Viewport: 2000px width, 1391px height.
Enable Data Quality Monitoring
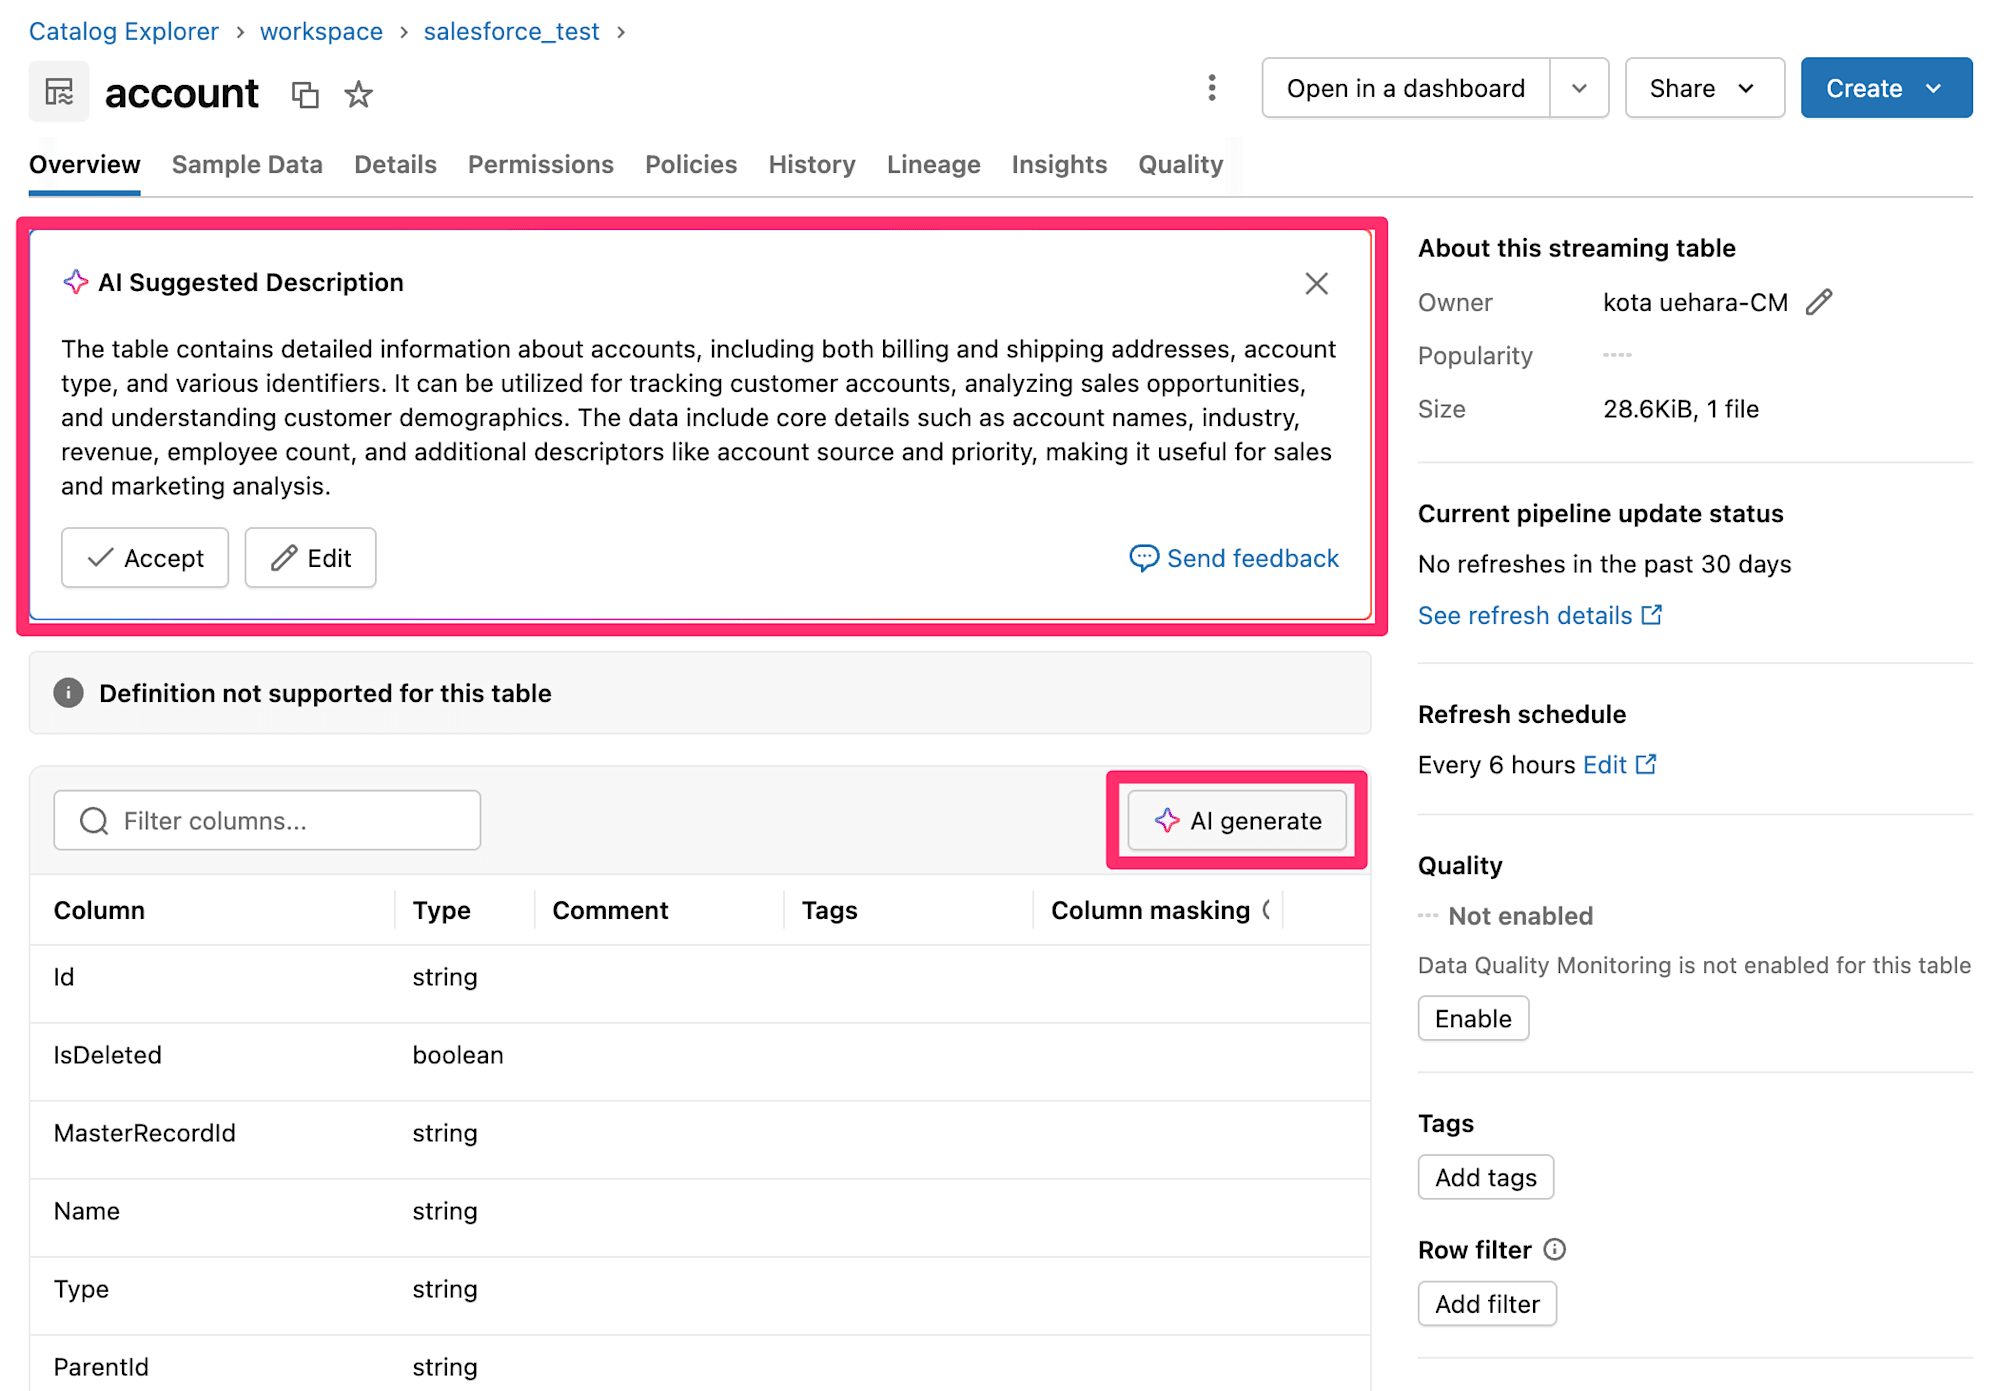pos(1472,1018)
